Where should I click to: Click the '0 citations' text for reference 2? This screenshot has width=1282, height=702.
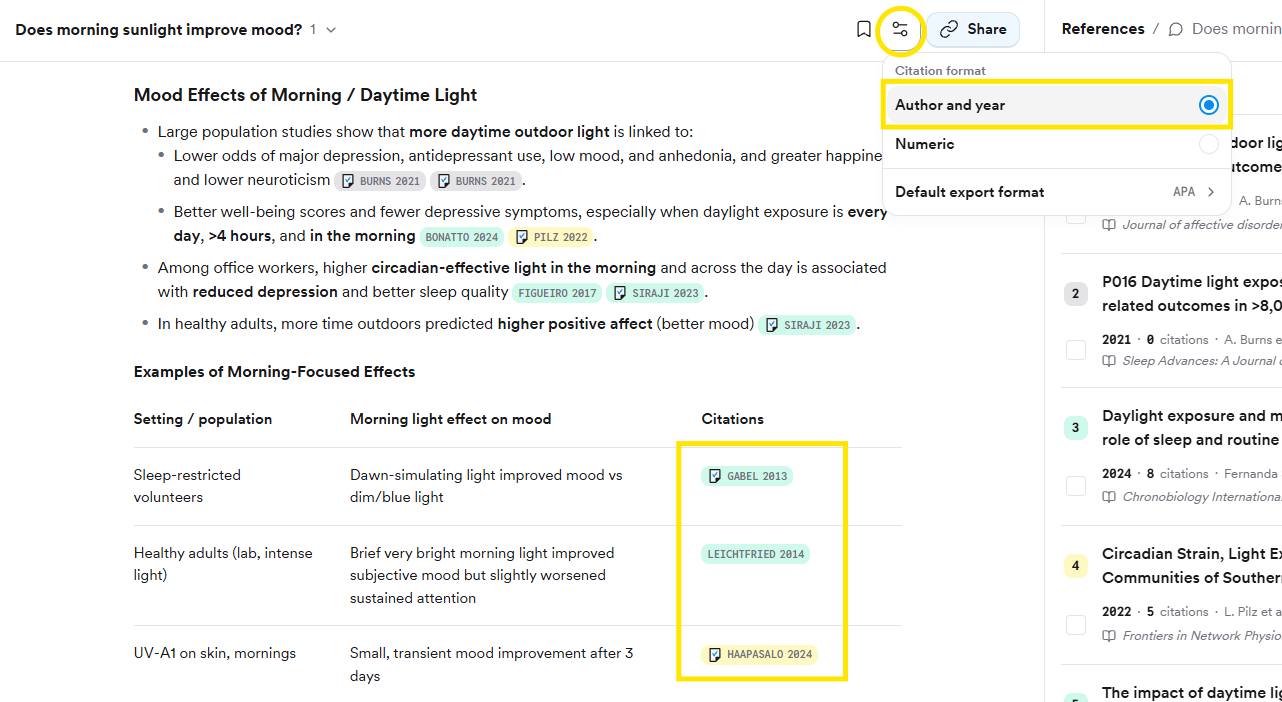(x=1177, y=340)
